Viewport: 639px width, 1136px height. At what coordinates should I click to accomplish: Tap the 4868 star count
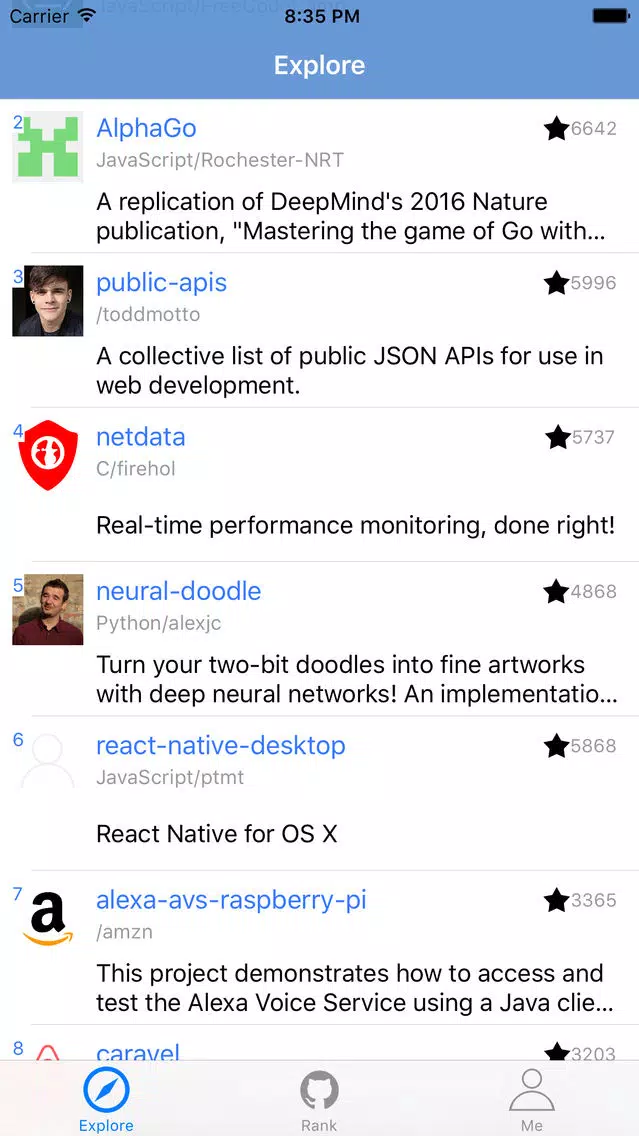click(593, 592)
